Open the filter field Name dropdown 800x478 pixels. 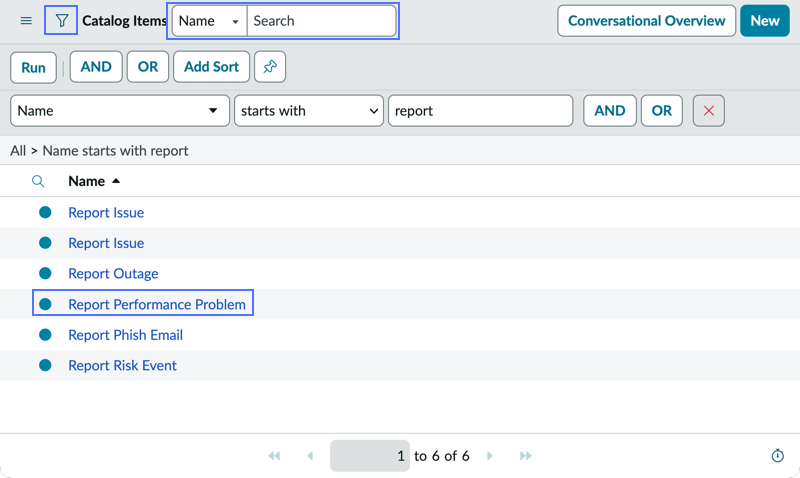120,111
